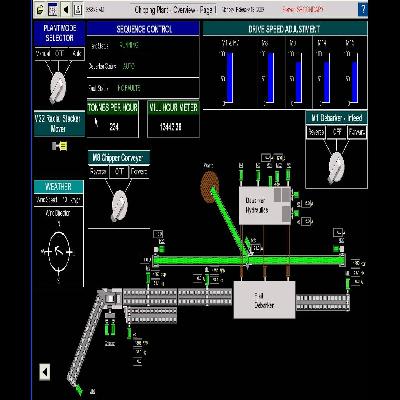This screenshot has width=400, height=400.
Task: Open the calendar grid toolbar icon
Action: pos(53,9)
